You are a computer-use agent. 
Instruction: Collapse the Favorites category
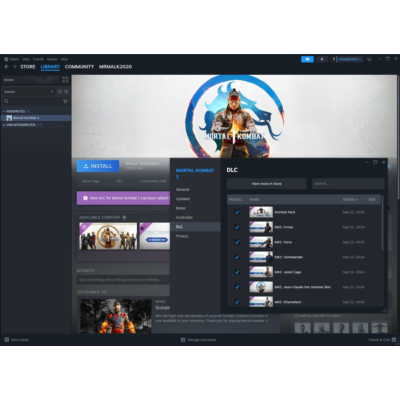click(x=4, y=111)
